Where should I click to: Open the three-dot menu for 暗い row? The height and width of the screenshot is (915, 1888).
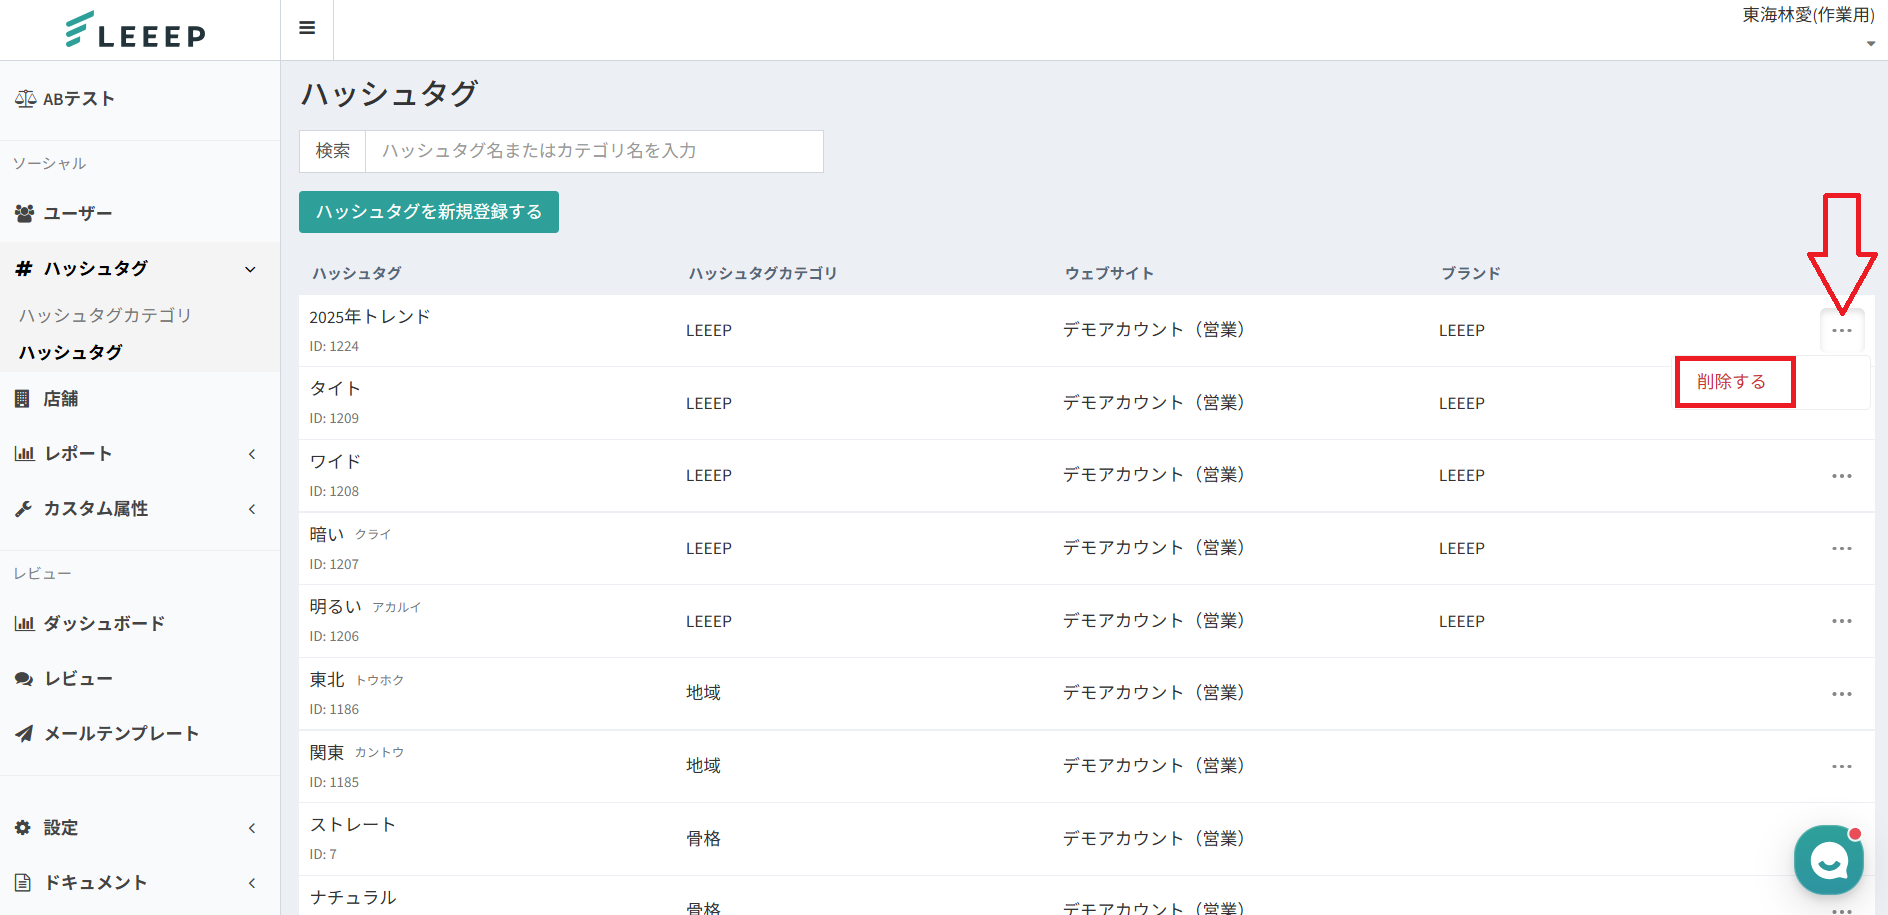(1841, 549)
